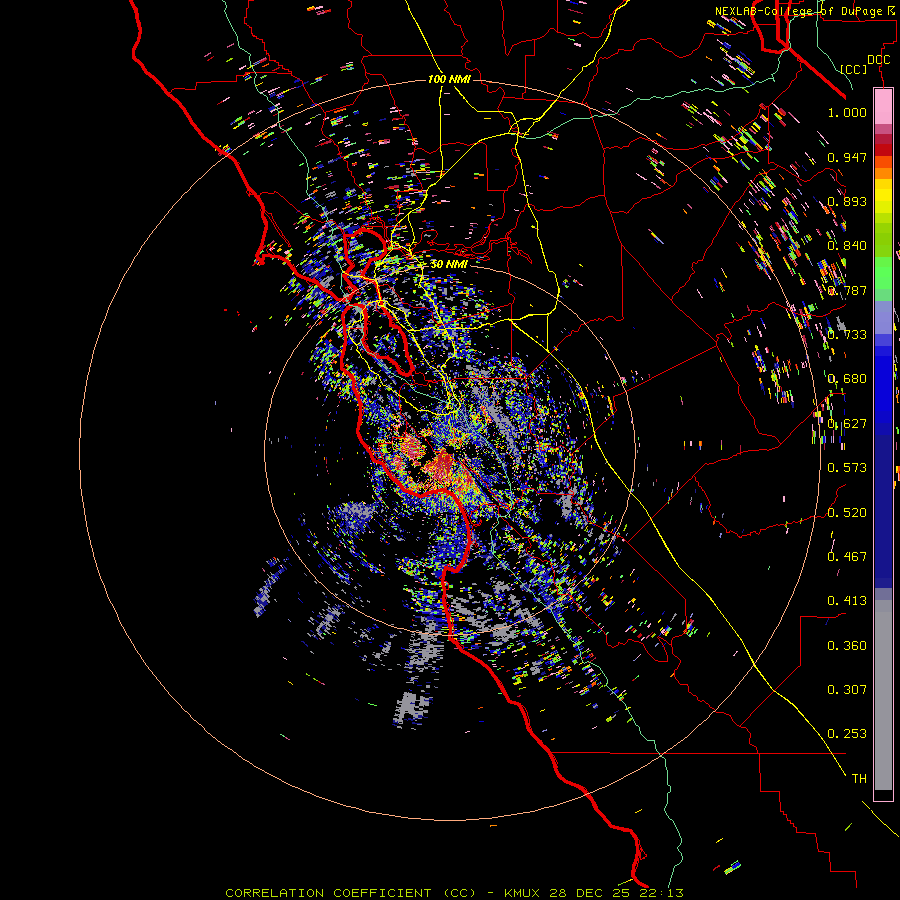Click the [CC] legend unit label
The image size is (900, 900).
(854, 69)
